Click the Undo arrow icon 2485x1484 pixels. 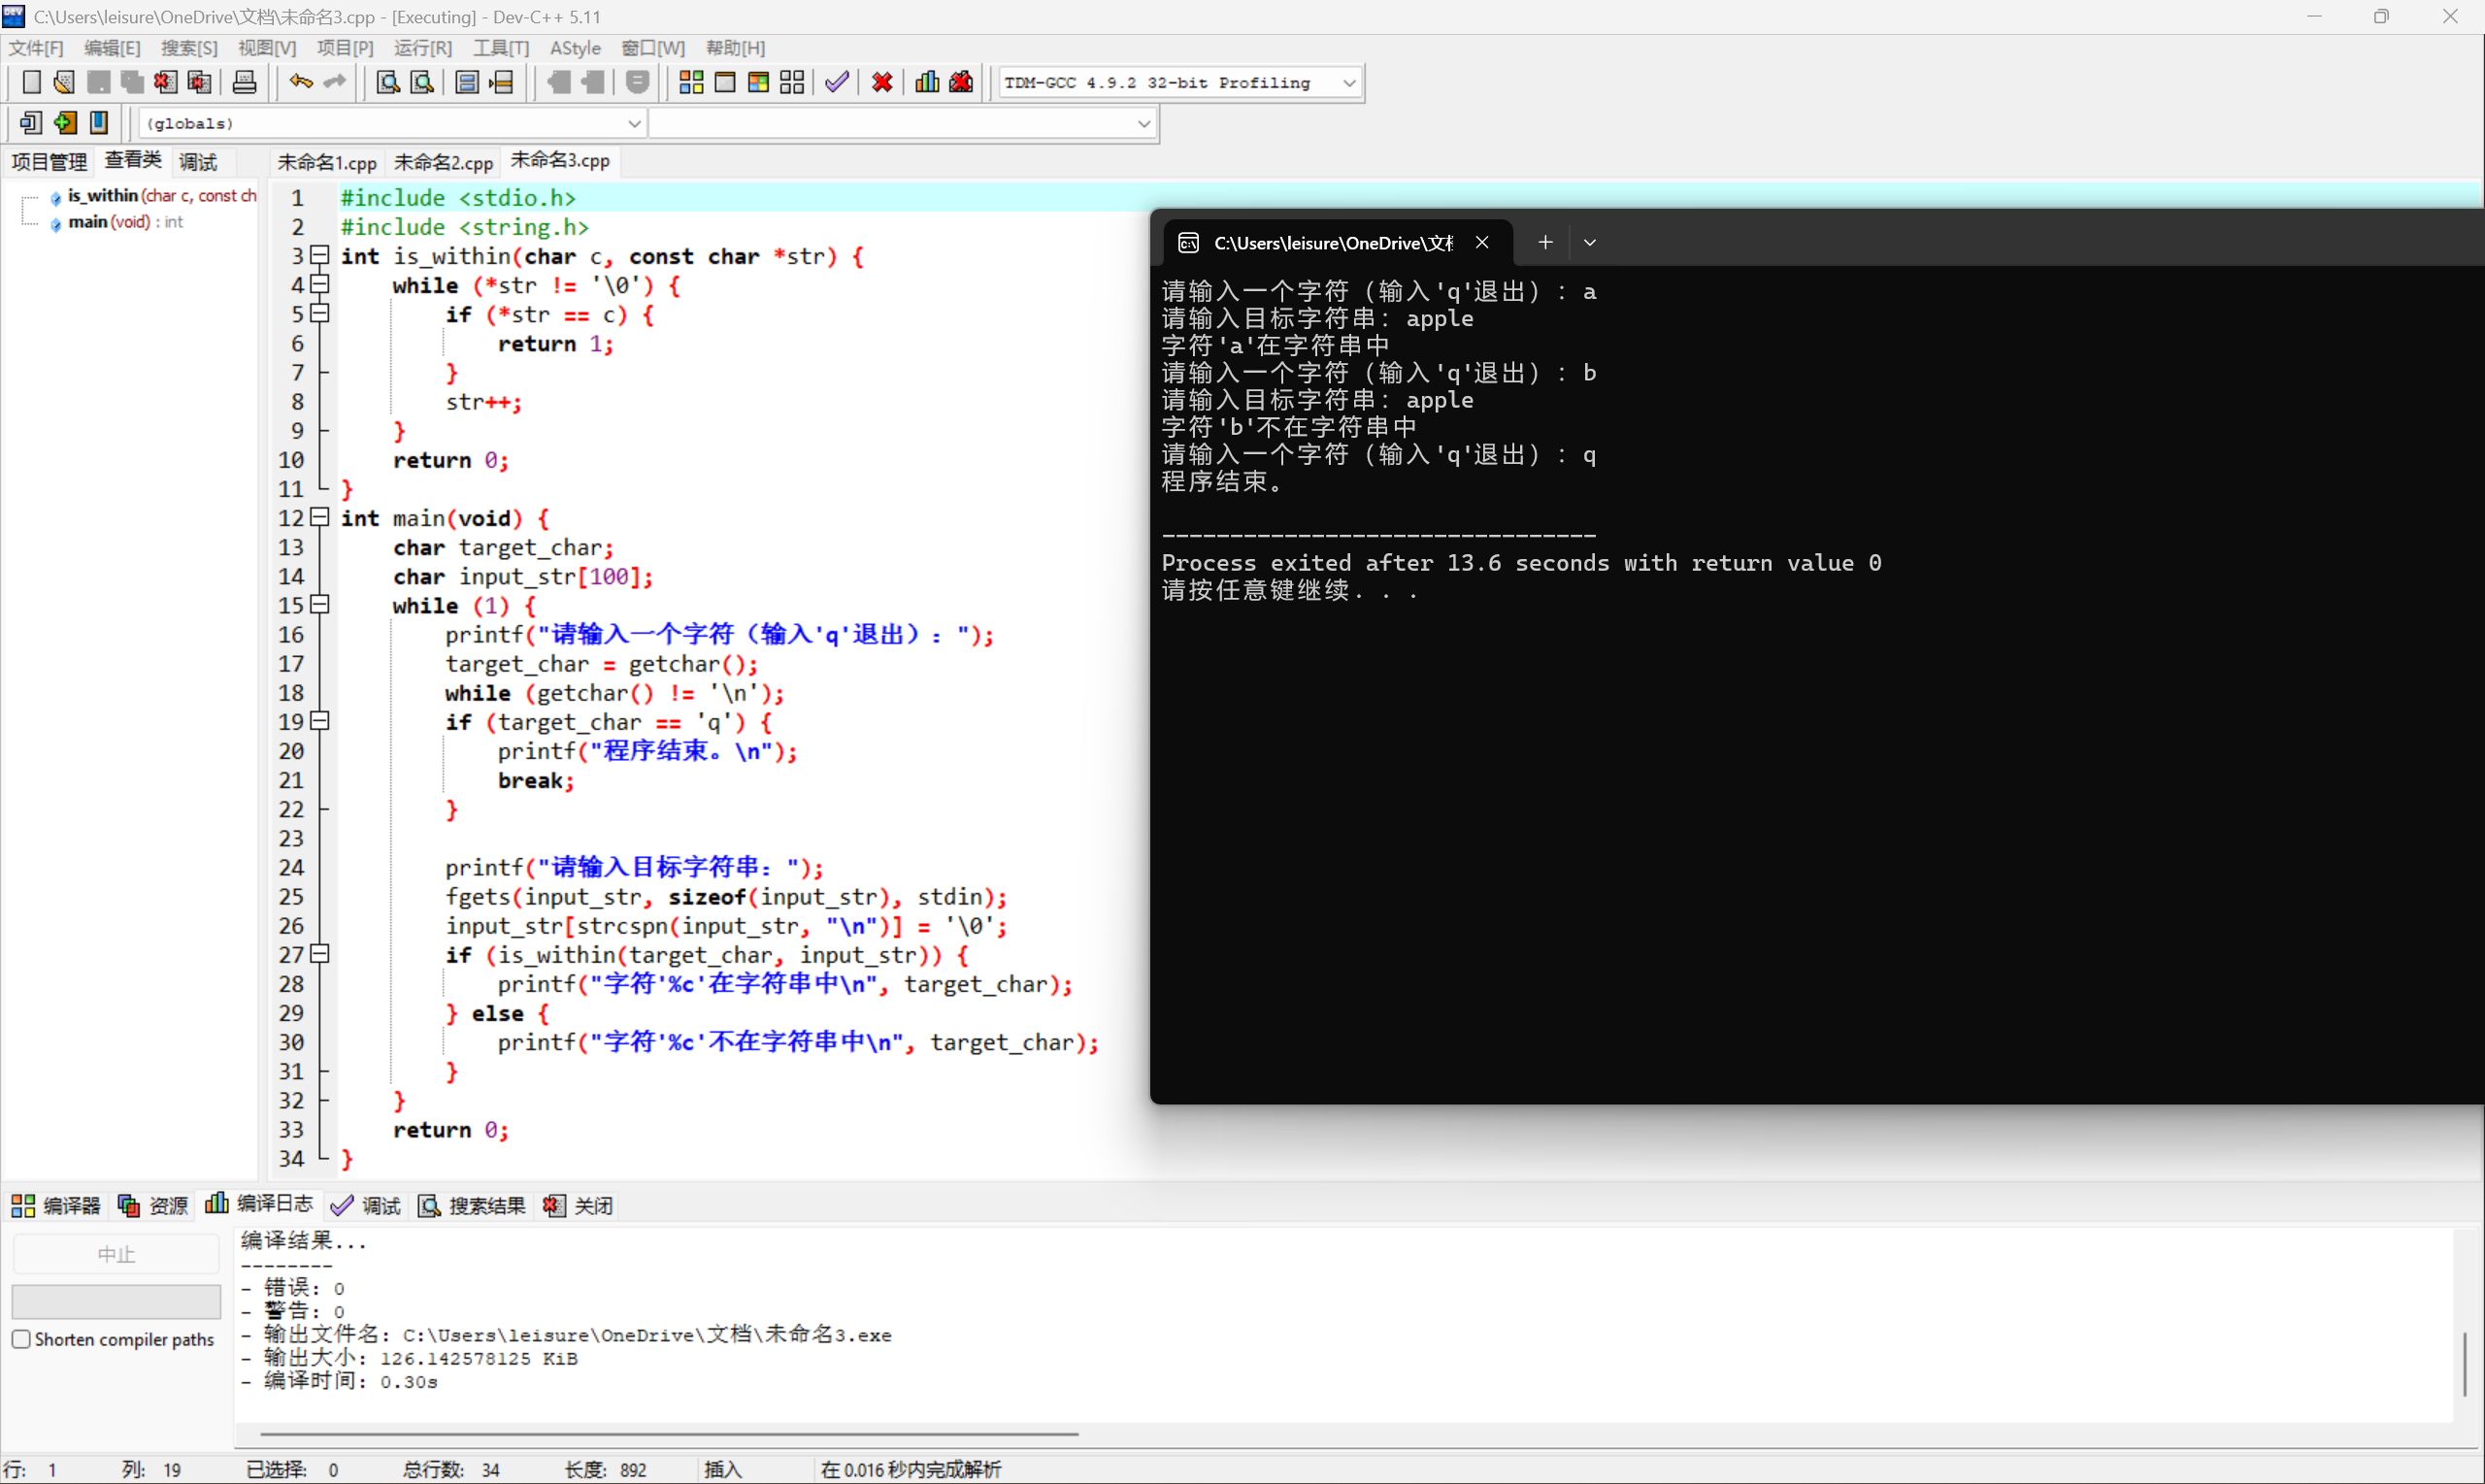point(299,82)
